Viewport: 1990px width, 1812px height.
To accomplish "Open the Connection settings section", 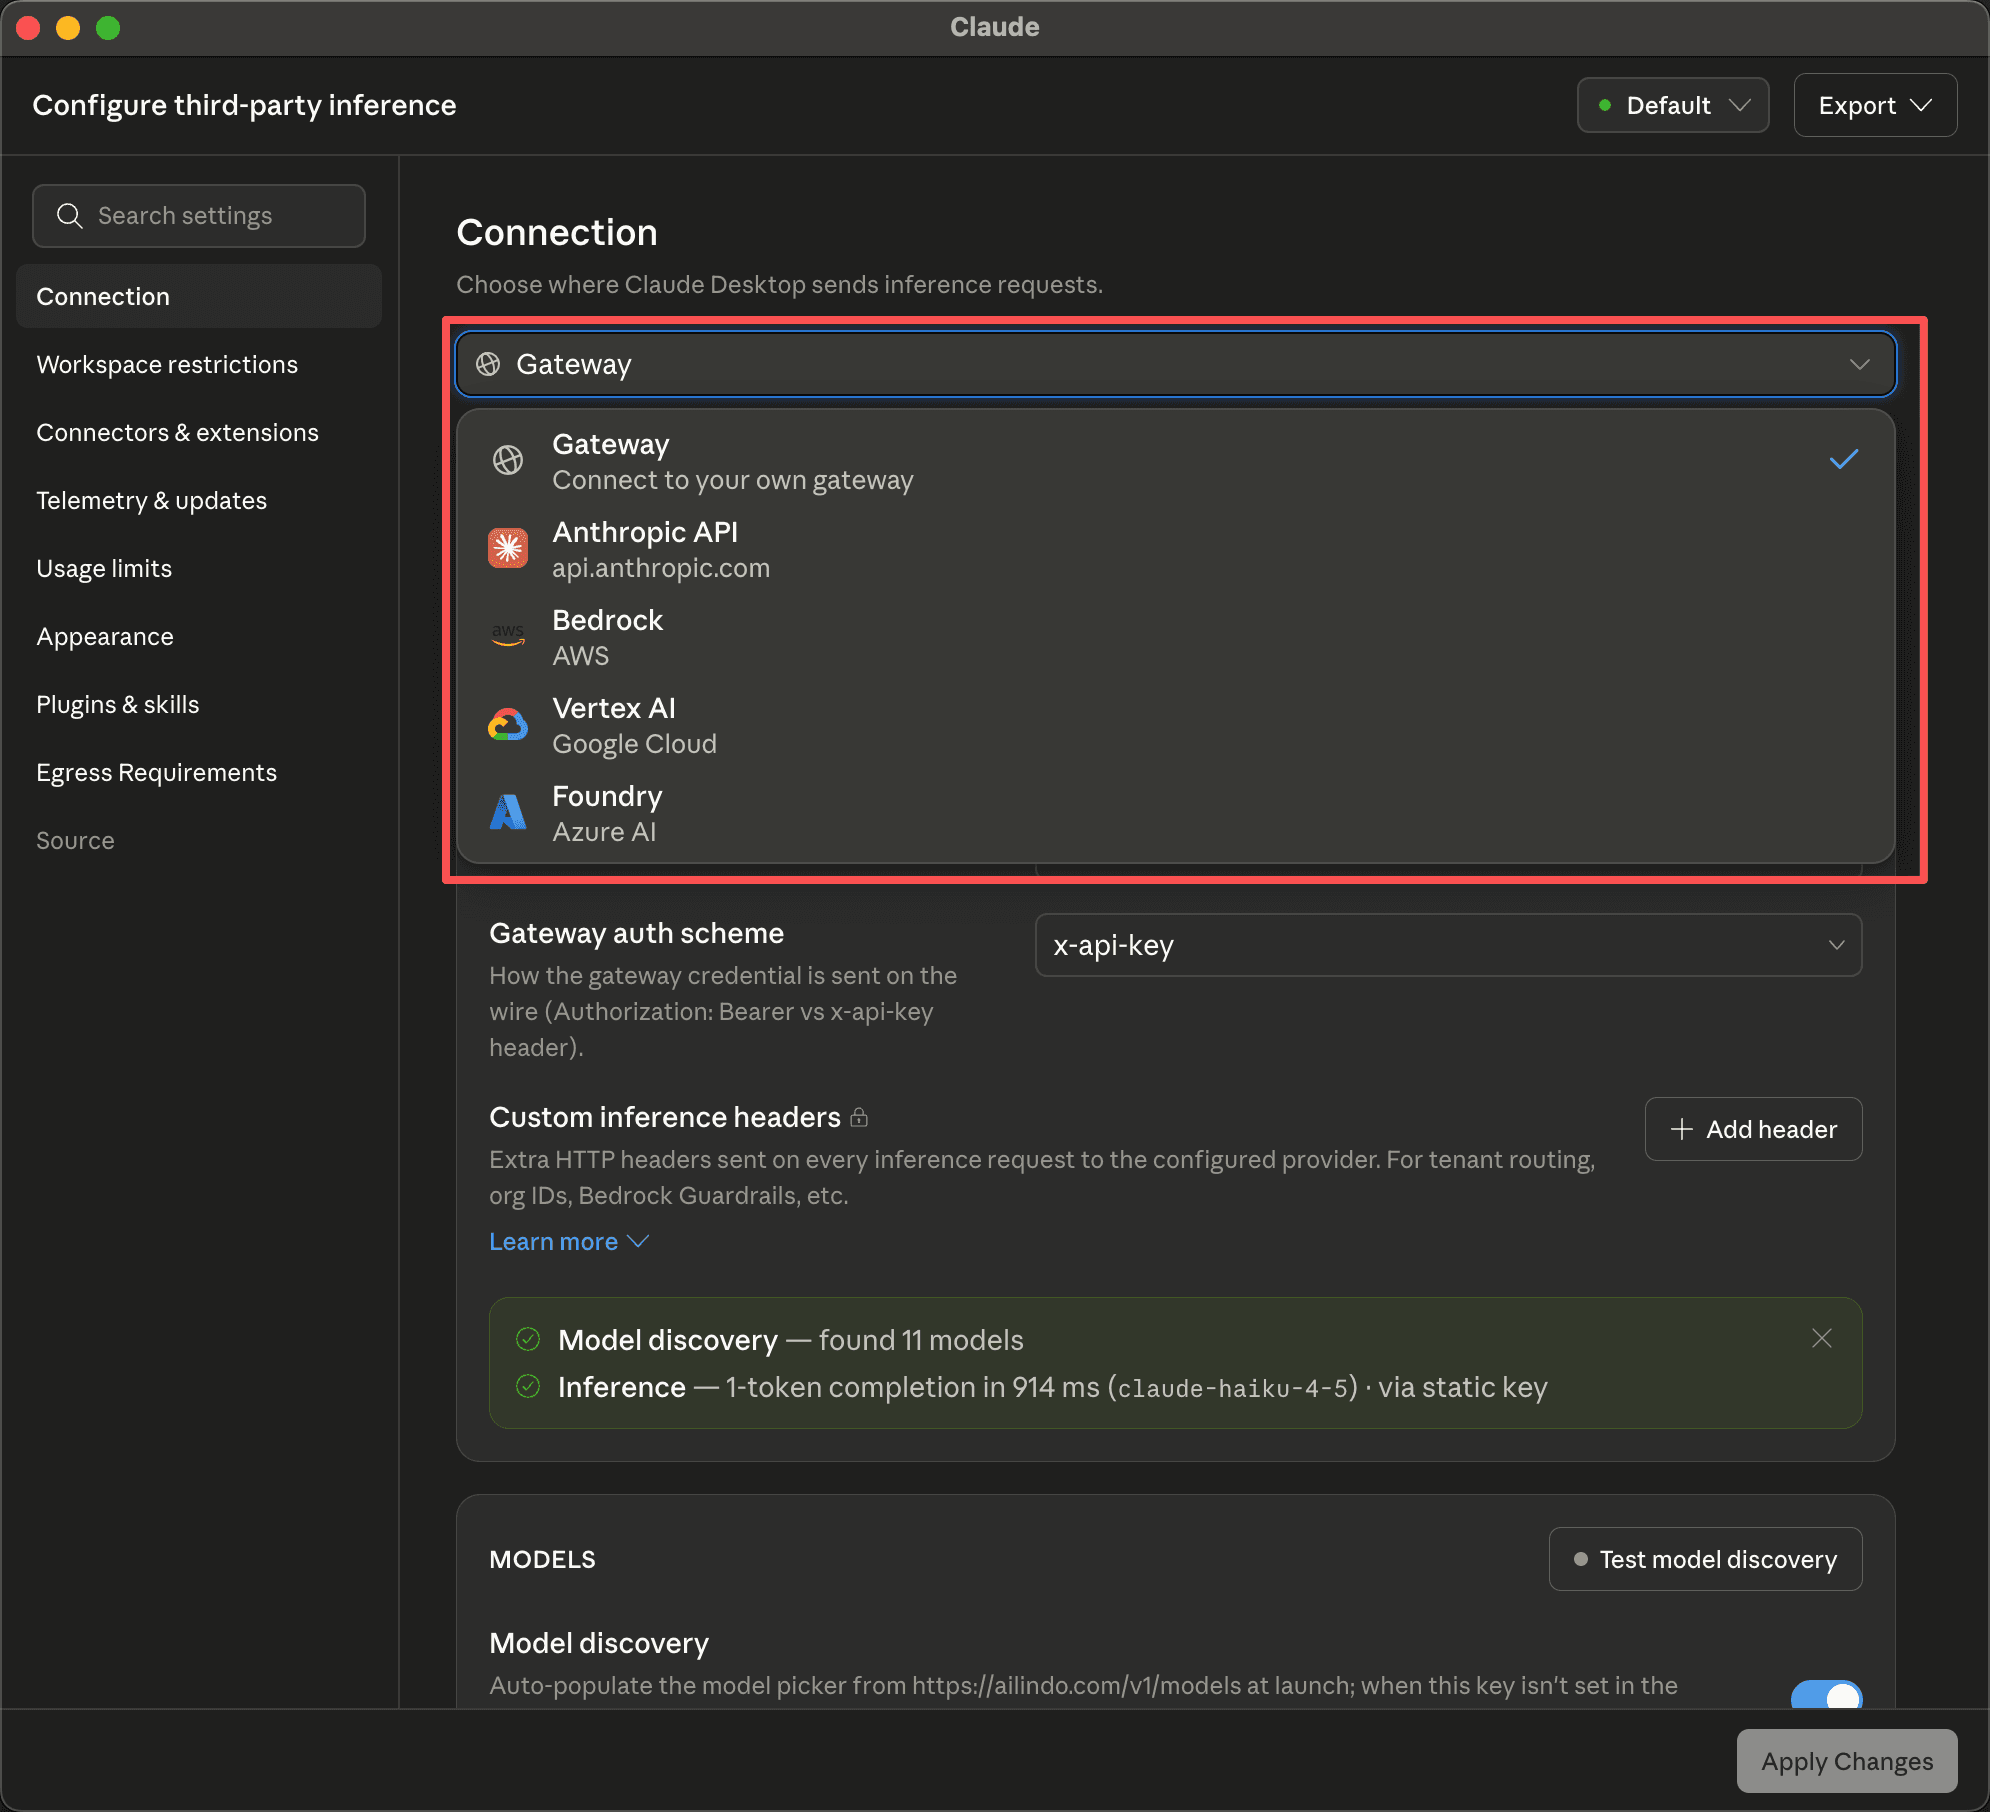I will (x=199, y=296).
